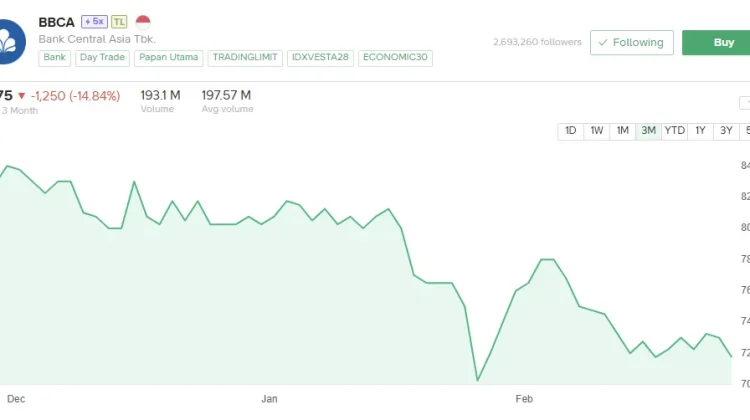
Task: Select the 3Y chart range
Action: tap(727, 131)
